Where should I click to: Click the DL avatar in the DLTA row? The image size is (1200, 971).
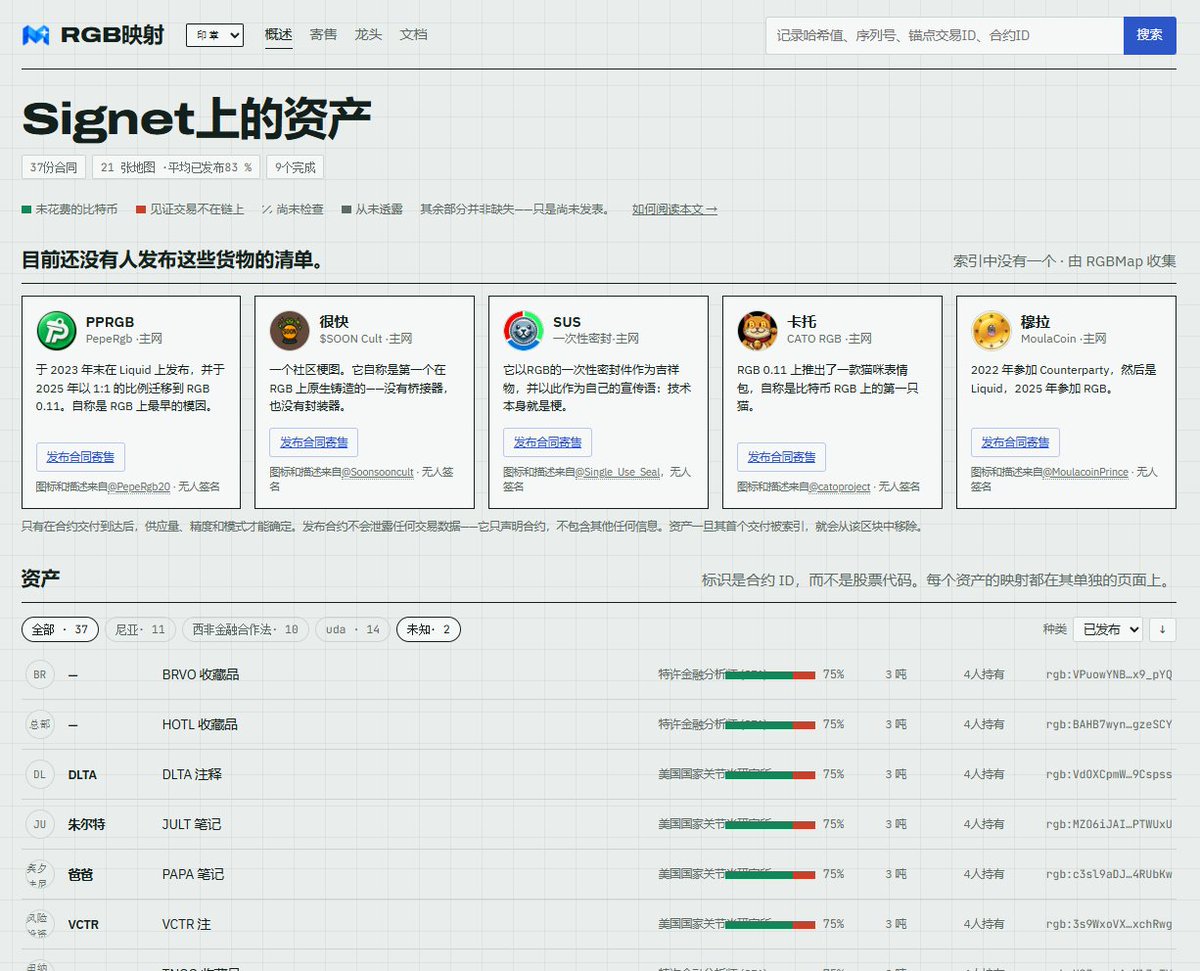tap(40, 774)
